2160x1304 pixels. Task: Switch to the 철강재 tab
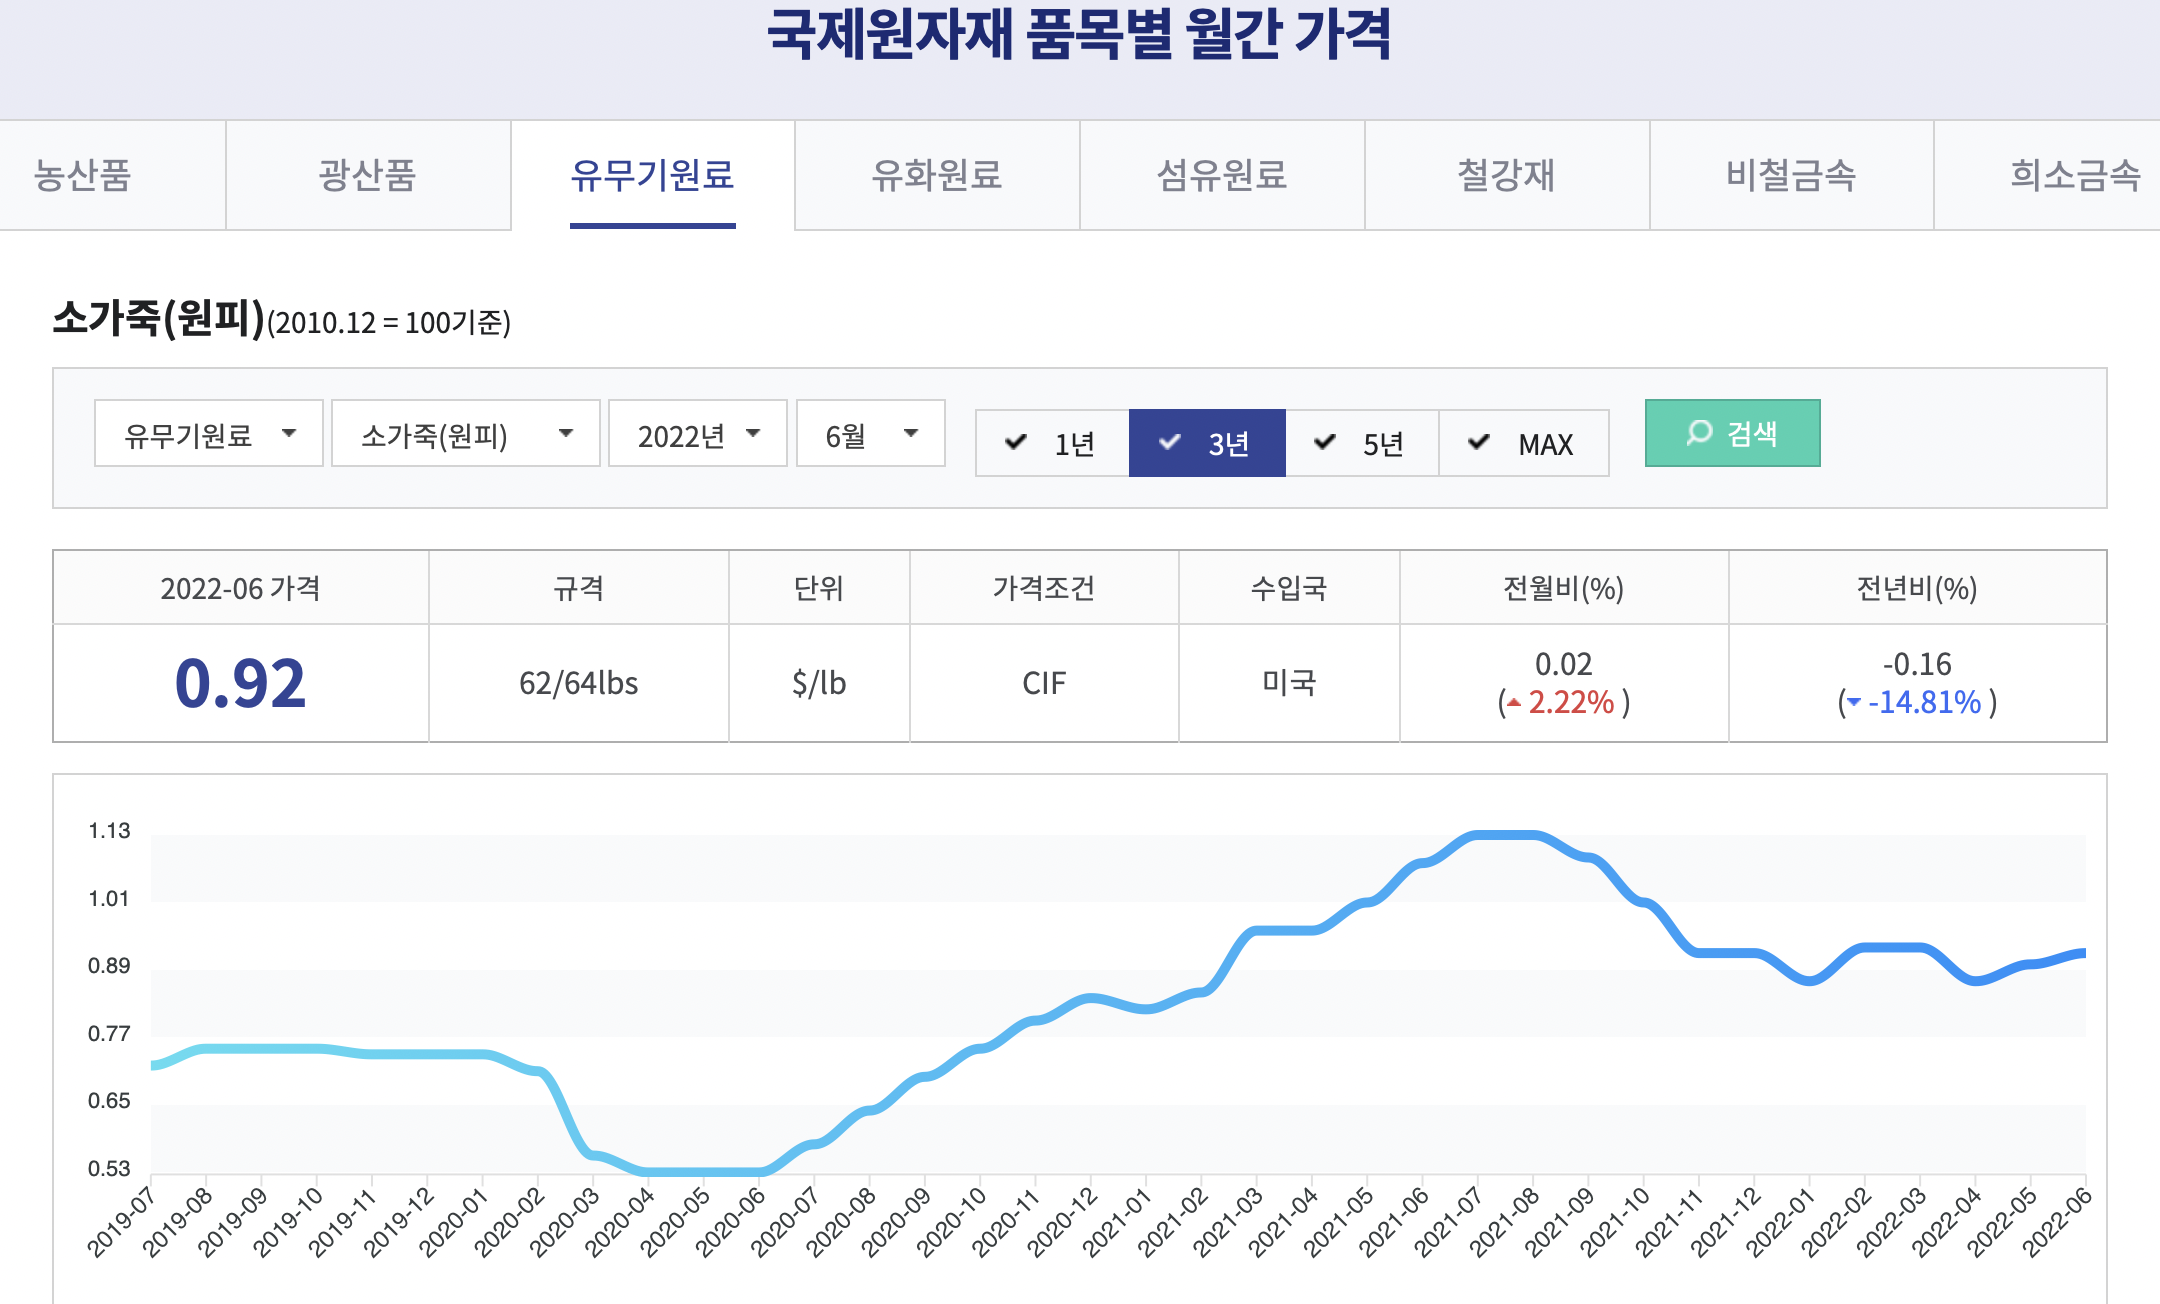pyautogui.click(x=1506, y=176)
